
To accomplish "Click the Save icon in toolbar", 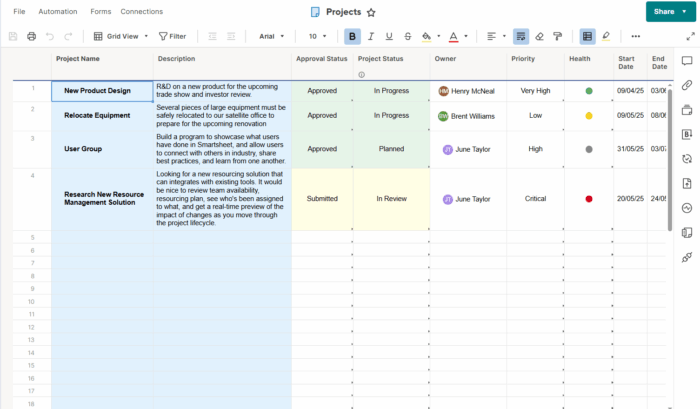I will click(x=13, y=36).
